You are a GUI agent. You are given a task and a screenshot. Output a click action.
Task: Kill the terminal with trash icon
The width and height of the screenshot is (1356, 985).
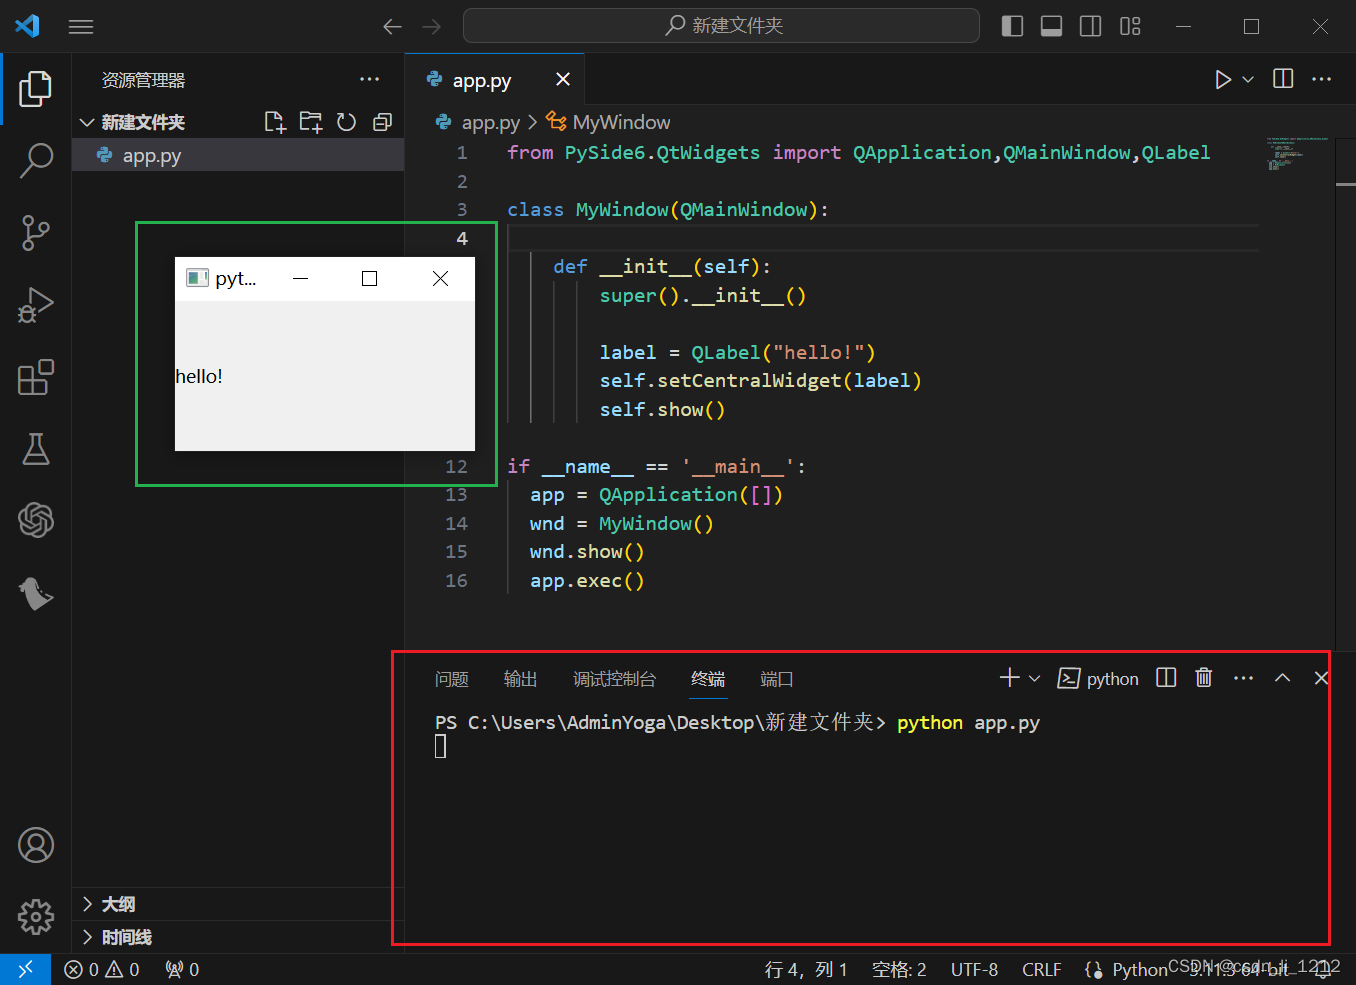(x=1204, y=678)
